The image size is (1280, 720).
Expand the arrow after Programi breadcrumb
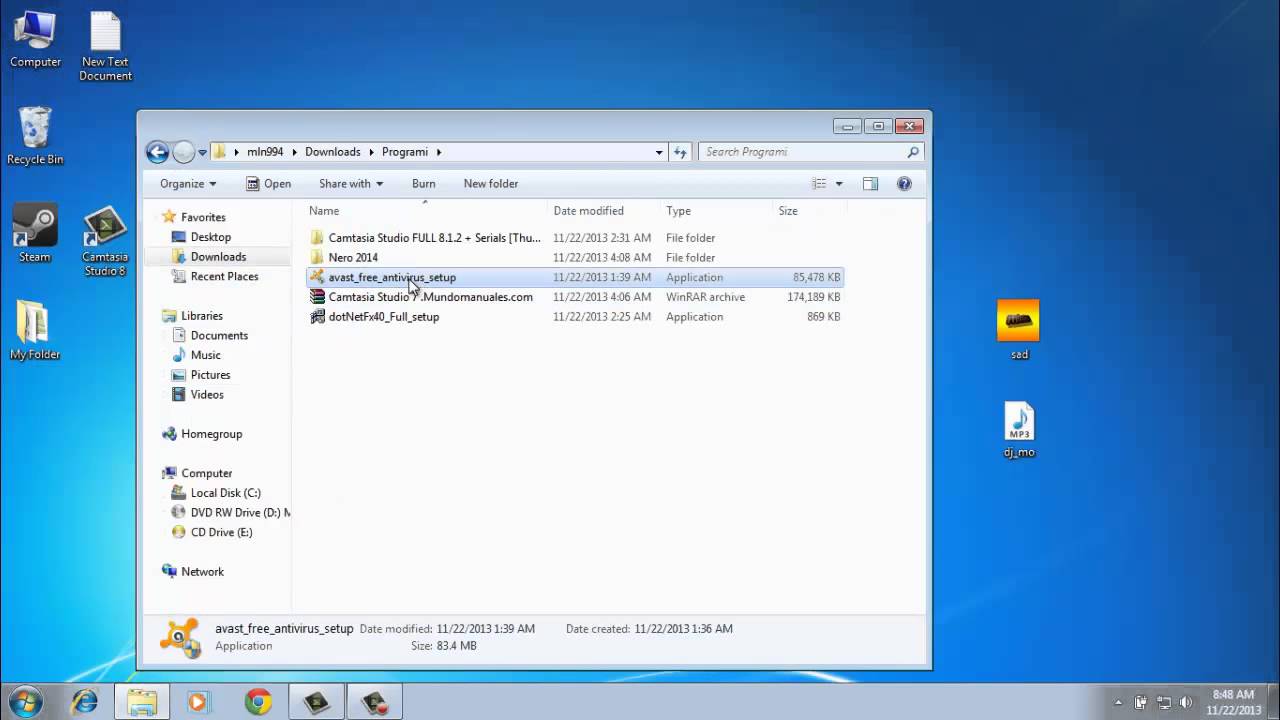click(438, 152)
